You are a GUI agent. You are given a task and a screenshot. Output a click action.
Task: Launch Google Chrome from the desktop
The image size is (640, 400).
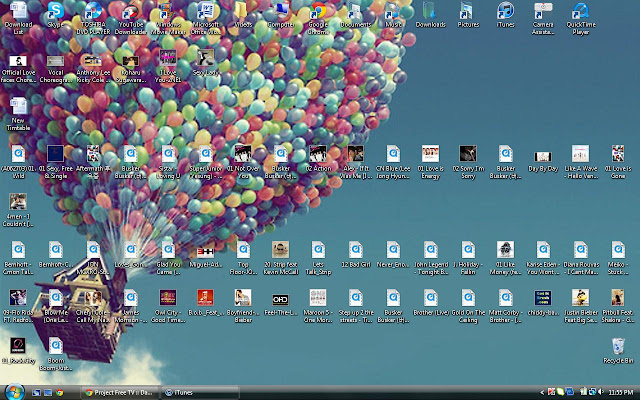point(318,18)
